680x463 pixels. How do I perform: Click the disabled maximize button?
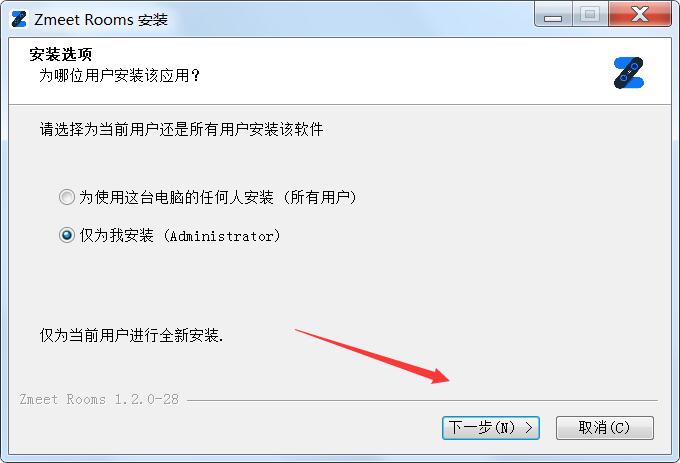click(x=590, y=15)
